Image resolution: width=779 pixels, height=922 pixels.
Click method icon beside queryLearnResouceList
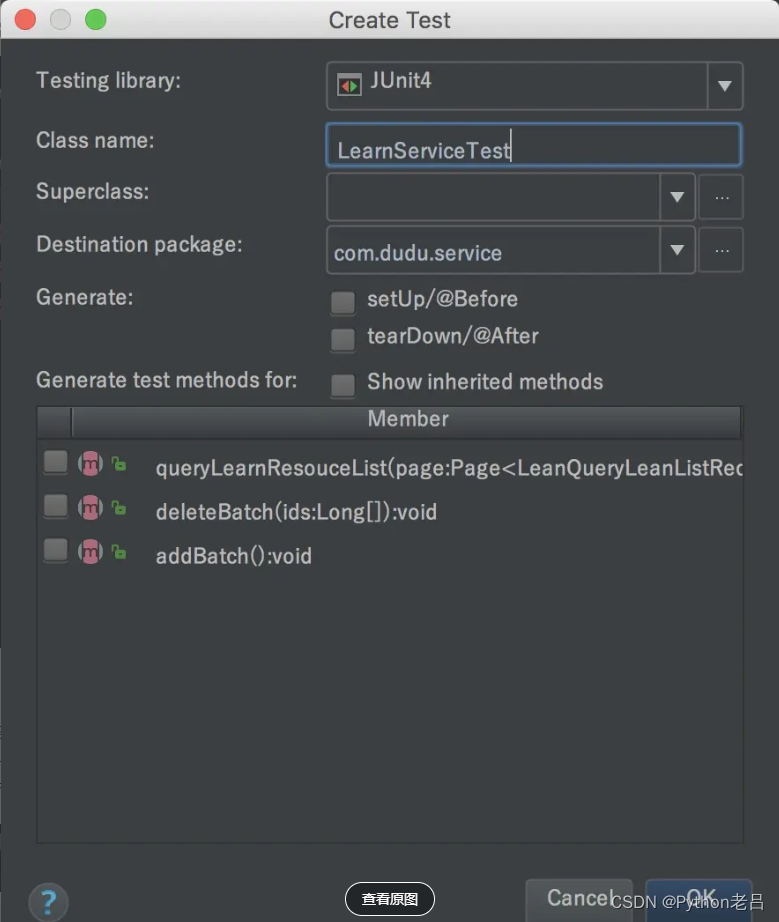tap(91, 465)
